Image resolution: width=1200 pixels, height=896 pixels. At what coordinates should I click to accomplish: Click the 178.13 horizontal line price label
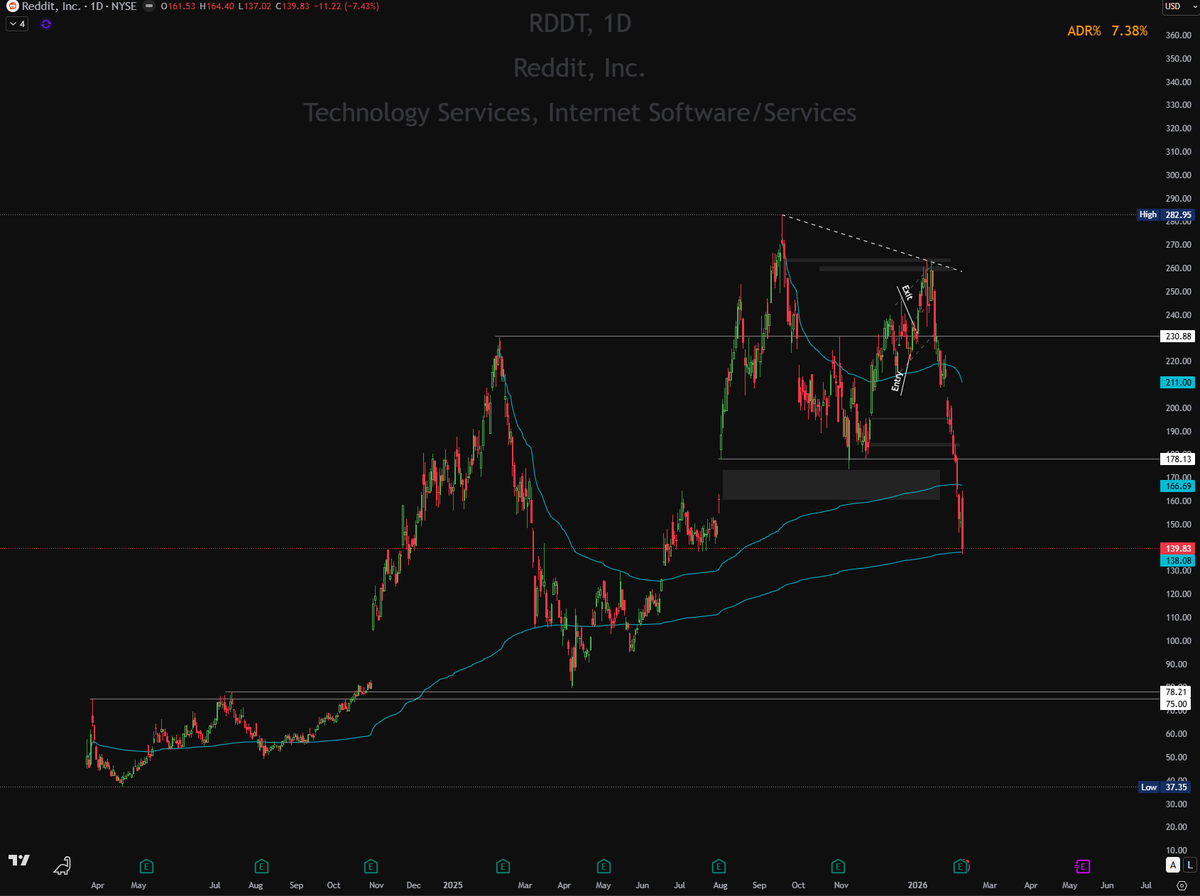click(x=1178, y=459)
